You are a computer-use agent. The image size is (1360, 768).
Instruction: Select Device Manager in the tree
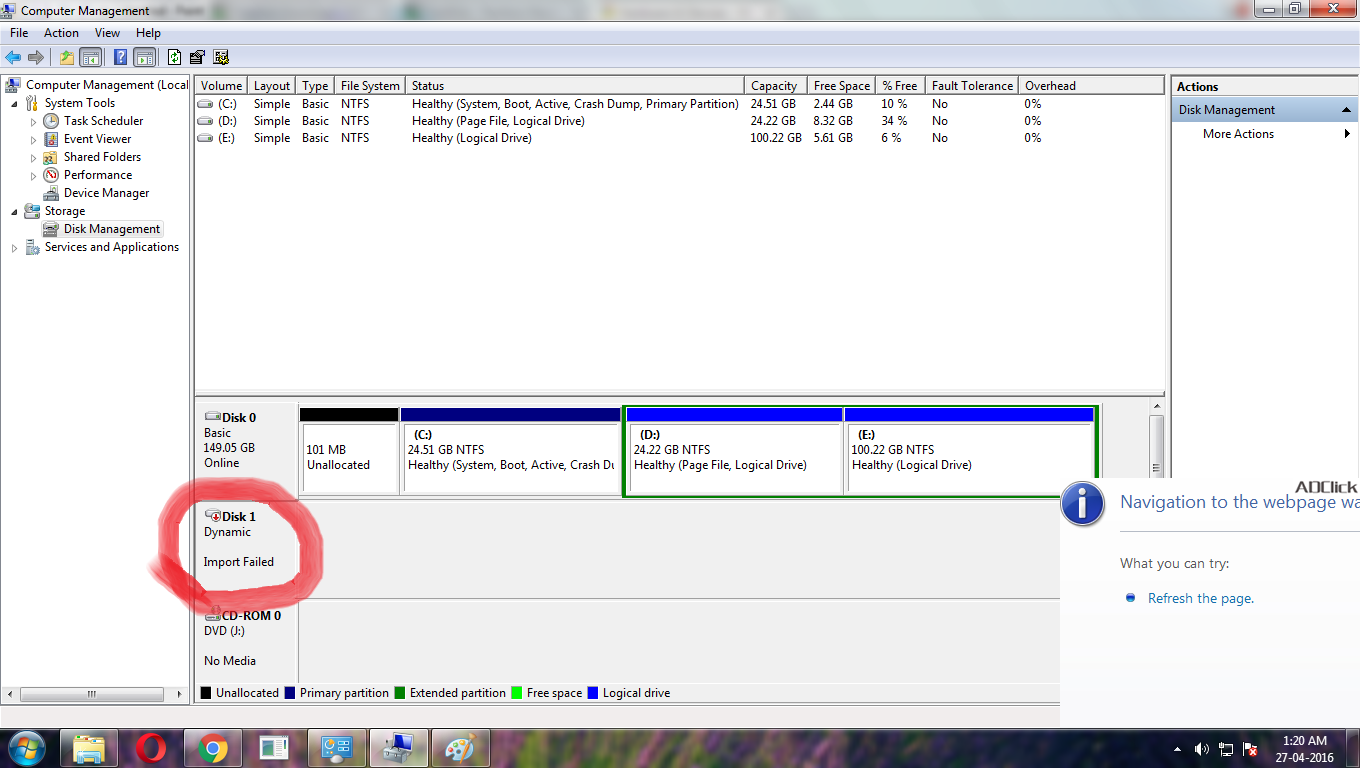[106, 193]
